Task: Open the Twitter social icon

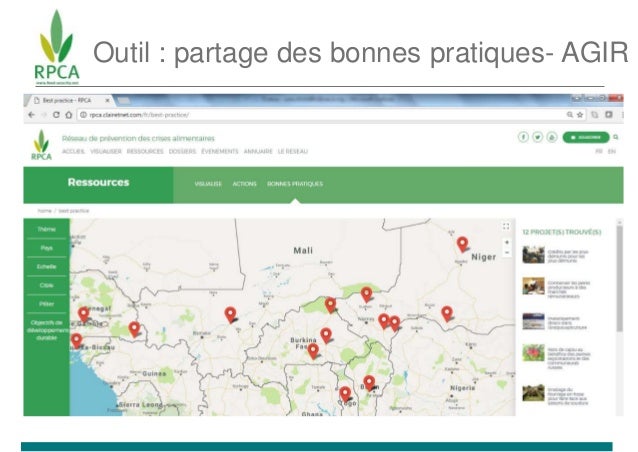Action: pos(537,137)
